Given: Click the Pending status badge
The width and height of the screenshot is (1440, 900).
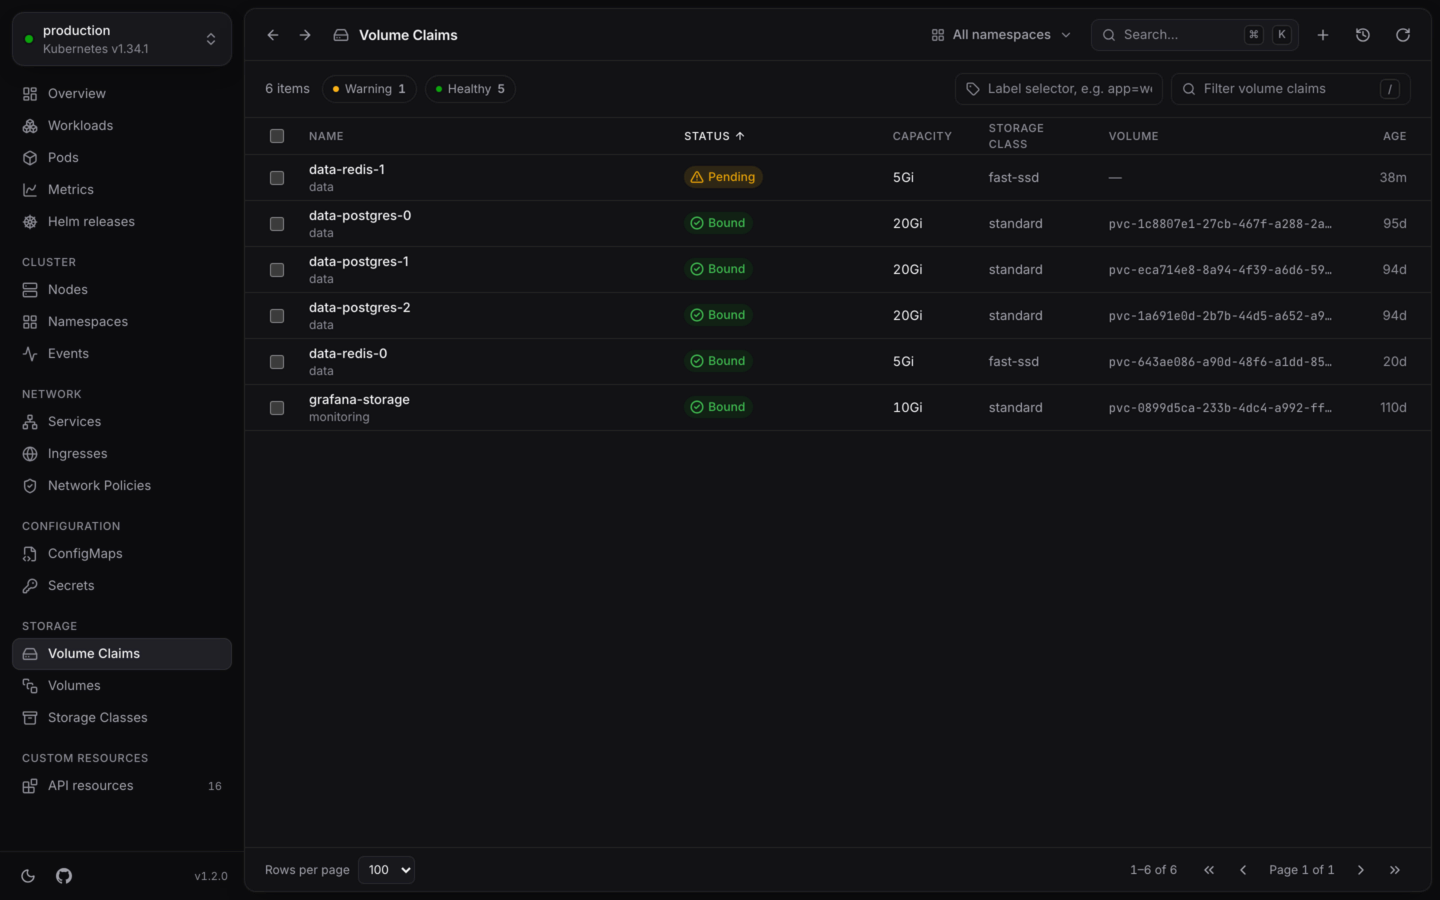Looking at the screenshot, I should click(723, 177).
